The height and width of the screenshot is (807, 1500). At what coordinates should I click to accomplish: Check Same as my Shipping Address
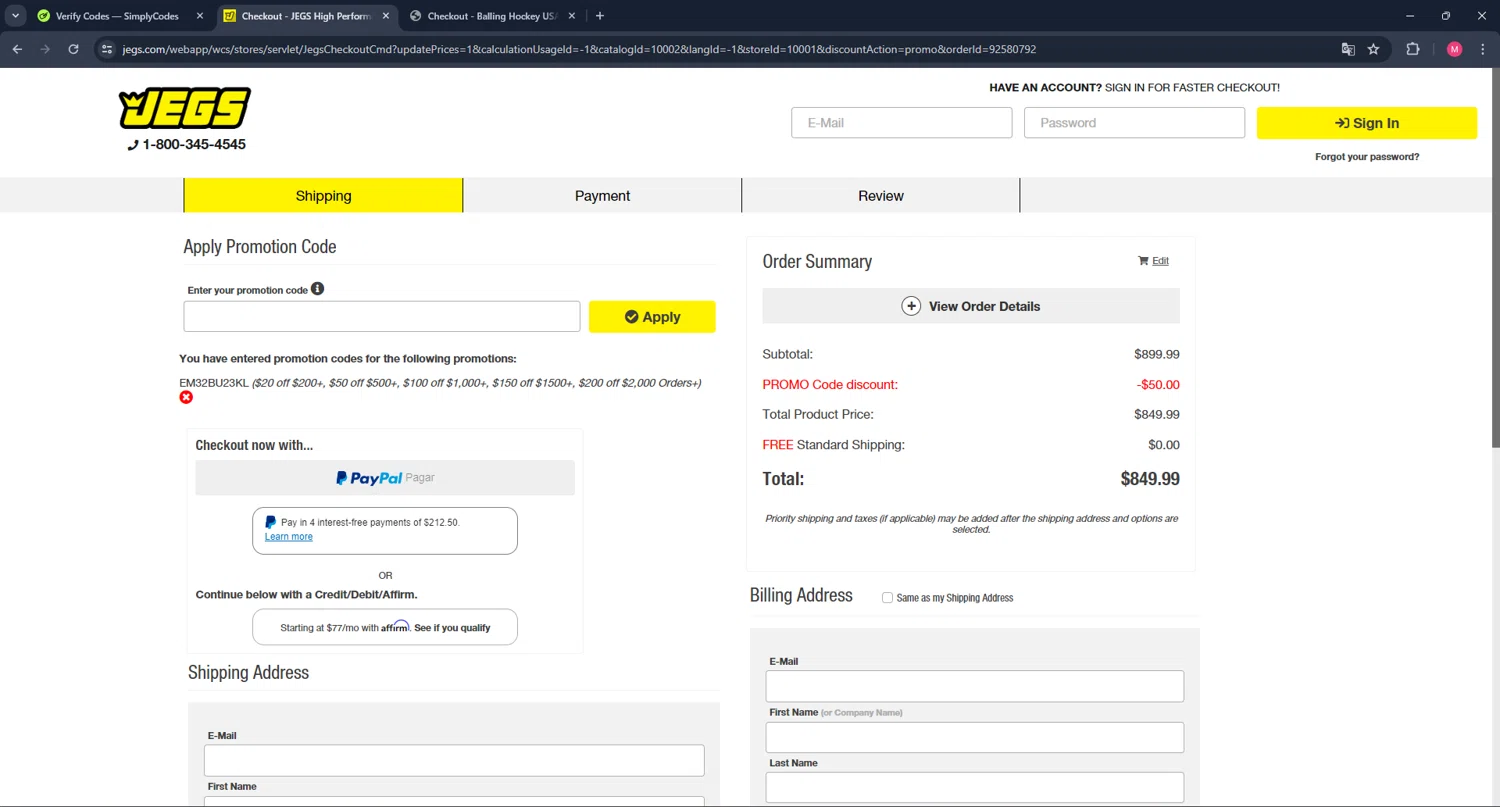coord(887,598)
